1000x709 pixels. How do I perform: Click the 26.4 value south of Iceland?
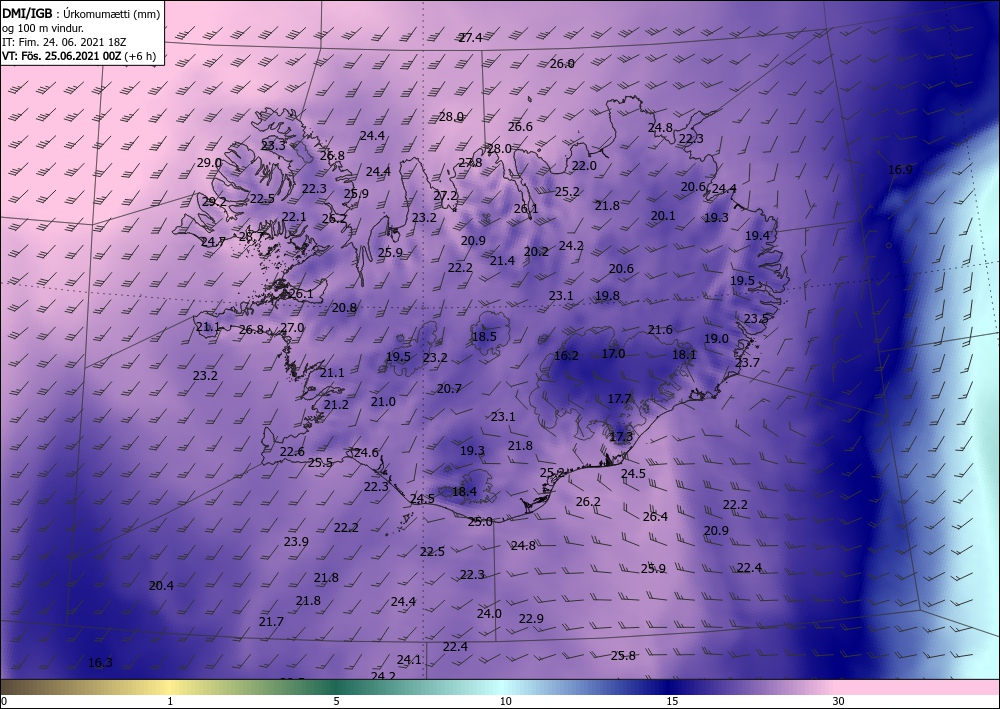point(655,517)
